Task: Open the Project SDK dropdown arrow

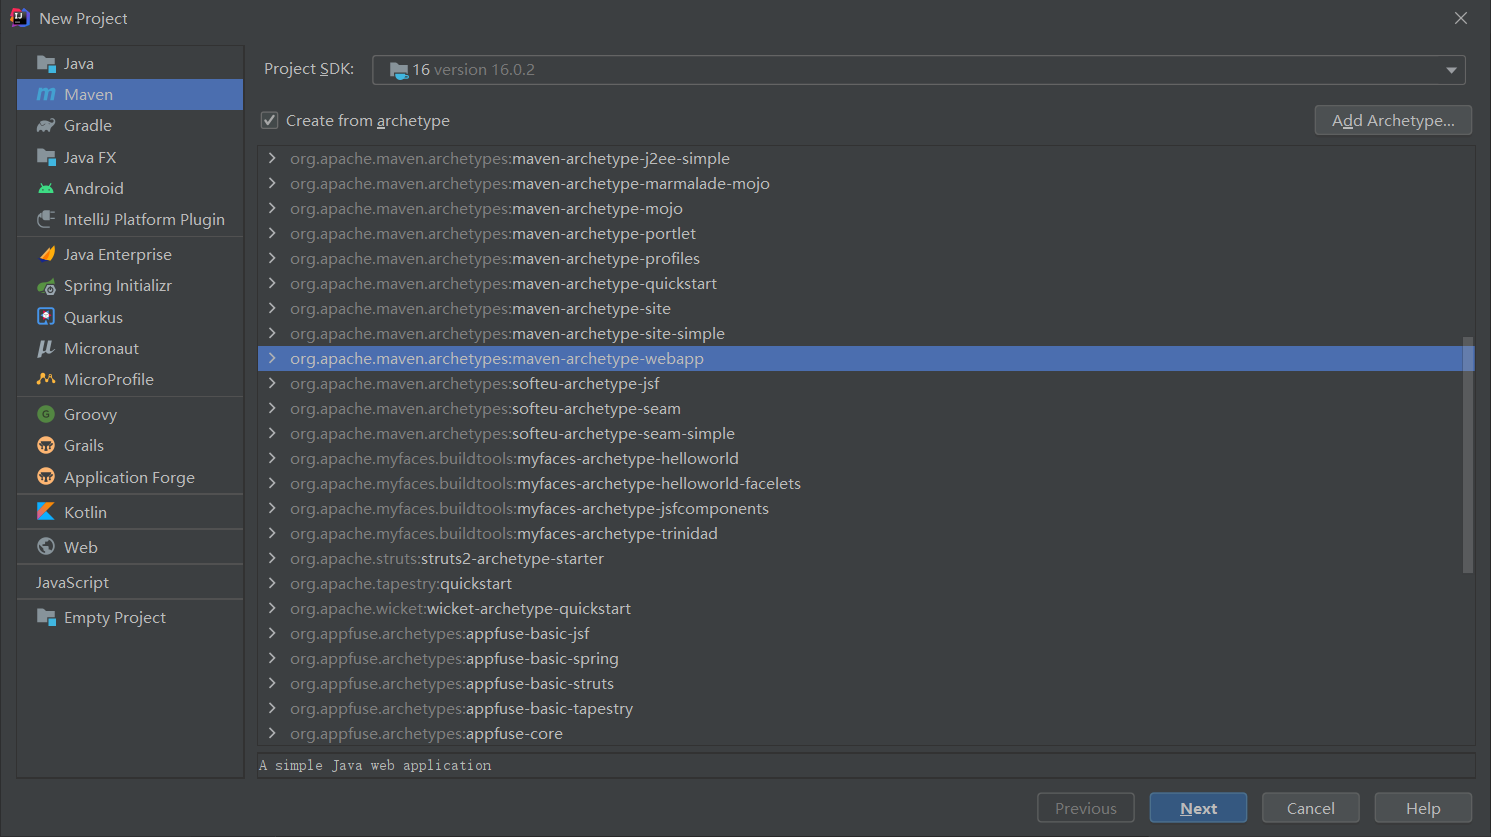Action: pos(1451,70)
